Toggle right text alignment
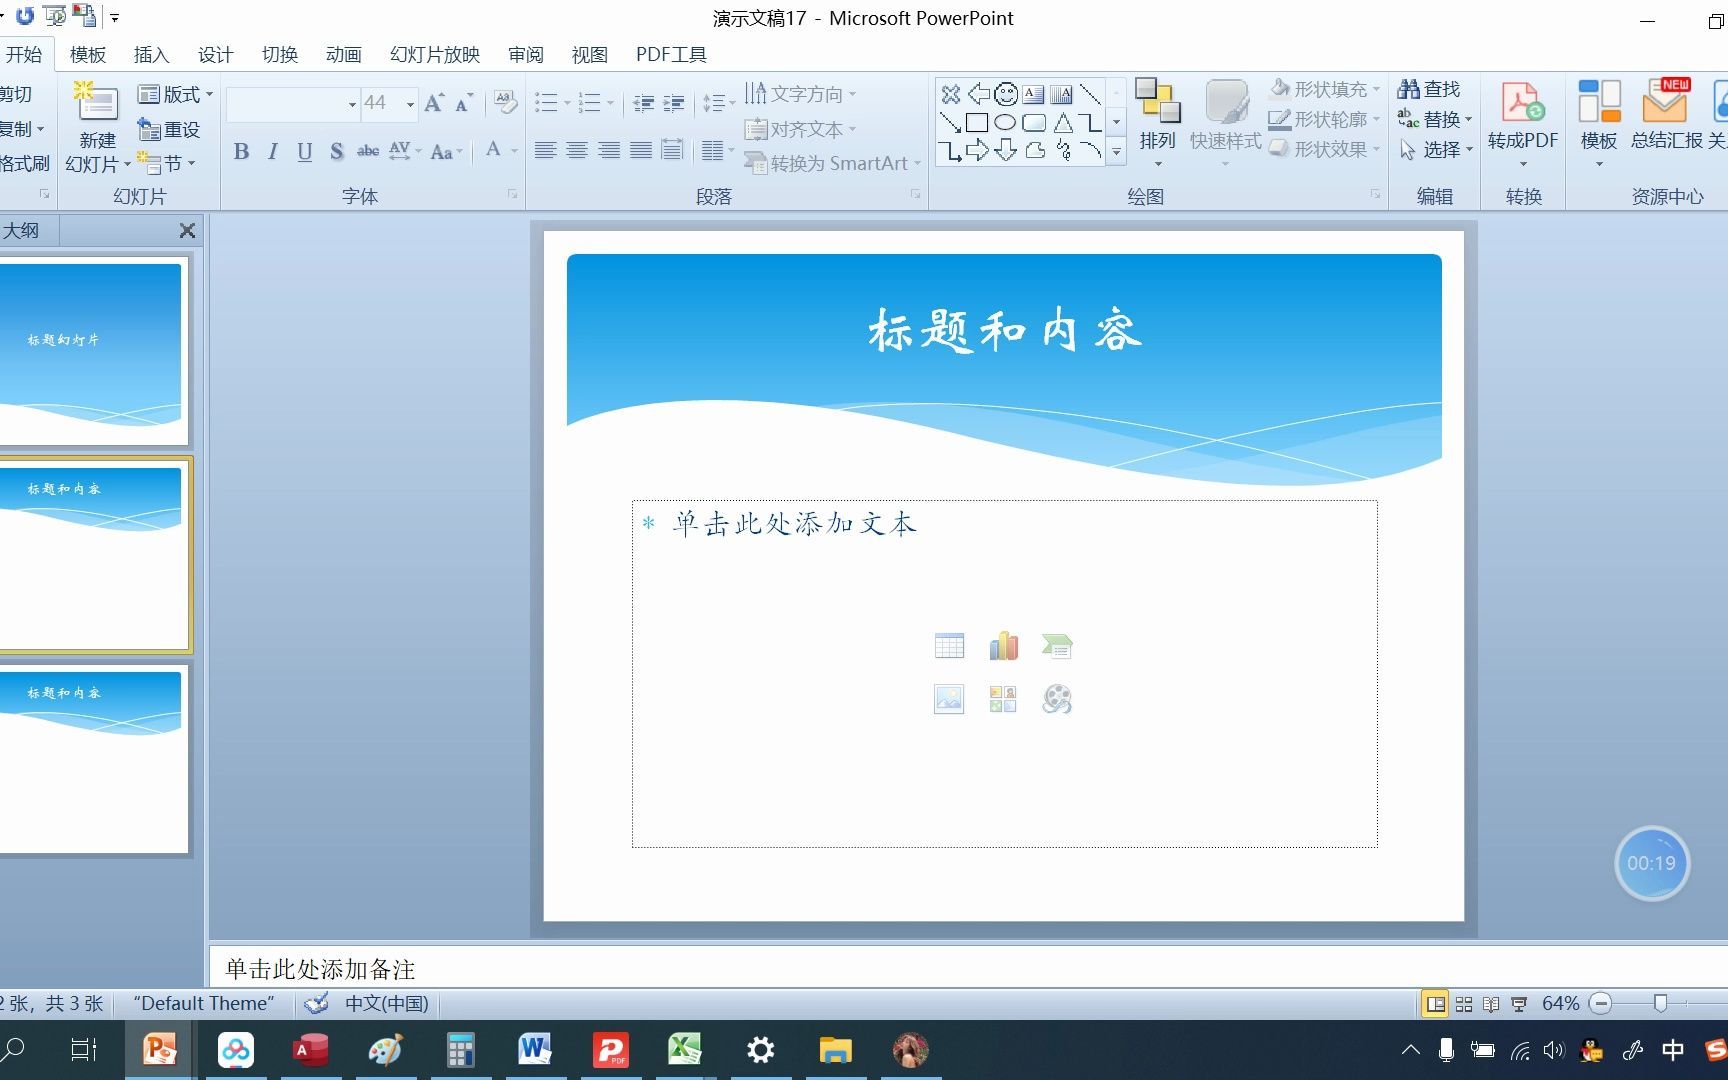Image resolution: width=1728 pixels, height=1080 pixels. click(609, 151)
